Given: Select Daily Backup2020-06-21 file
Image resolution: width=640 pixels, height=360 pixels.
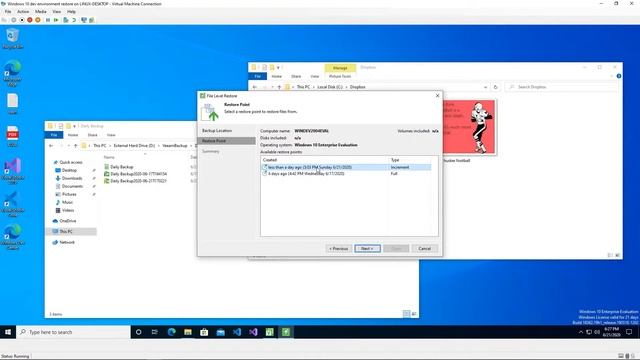Looking at the screenshot, I should (x=135, y=181).
